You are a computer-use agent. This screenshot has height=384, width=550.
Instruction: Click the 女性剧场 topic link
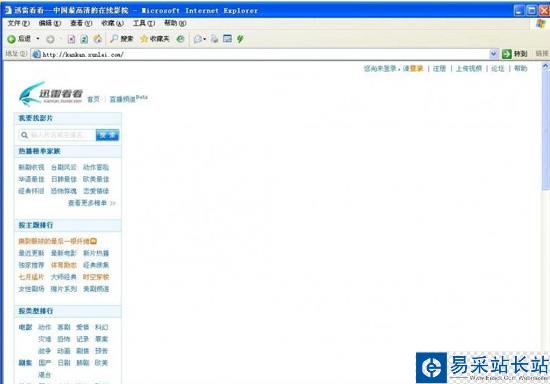(x=31, y=289)
